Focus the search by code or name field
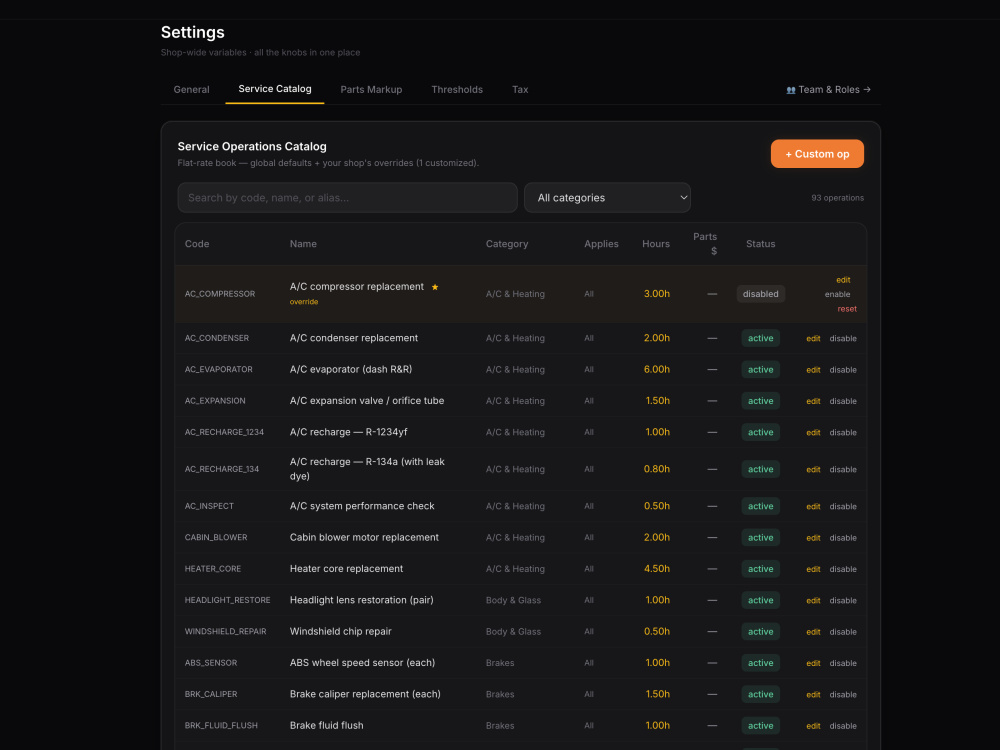1000x750 pixels. point(348,198)
